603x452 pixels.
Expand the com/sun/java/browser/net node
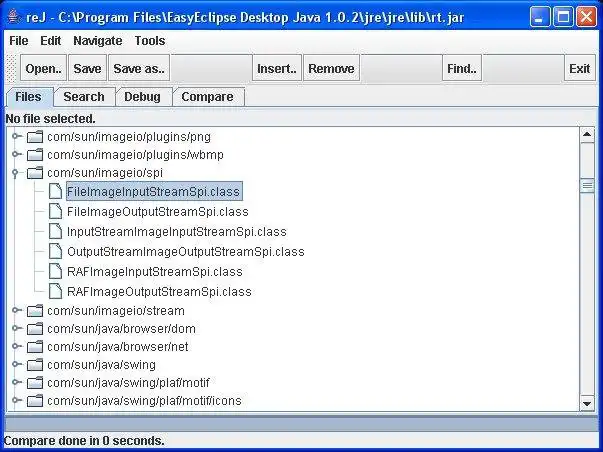tap(16, 346)
